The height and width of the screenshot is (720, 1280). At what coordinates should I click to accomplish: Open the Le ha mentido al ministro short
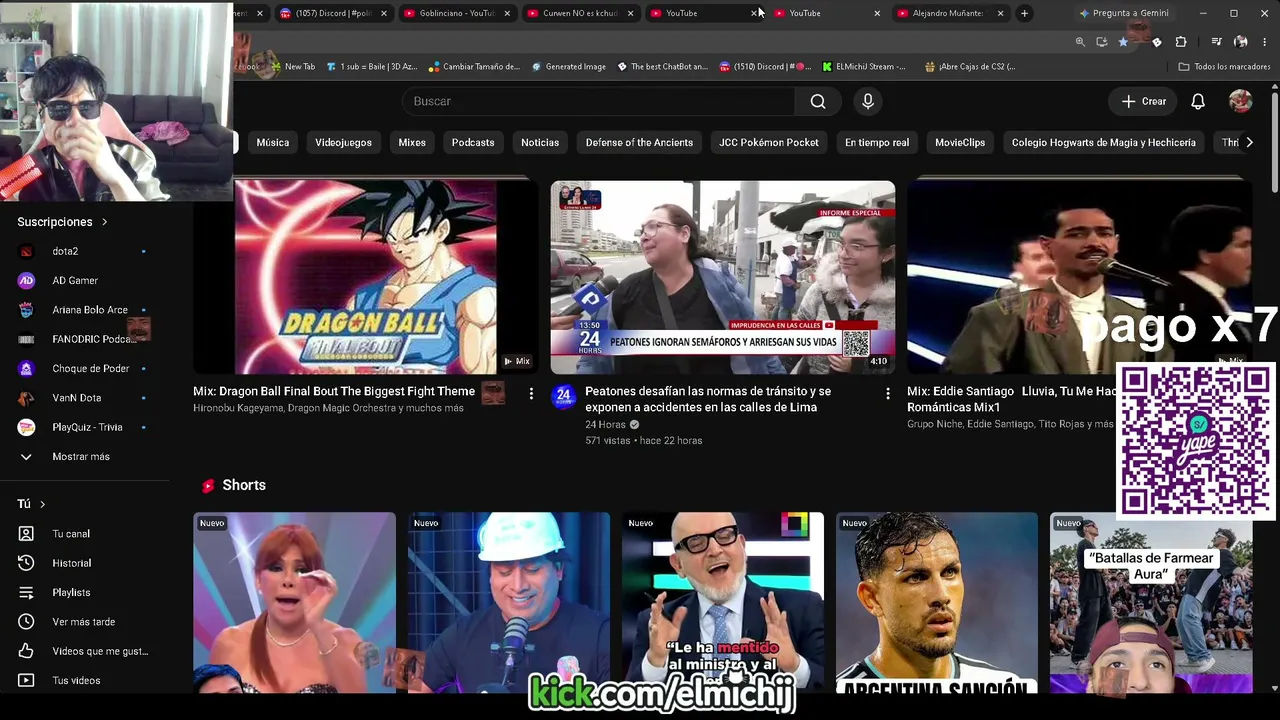coord(723,603)
